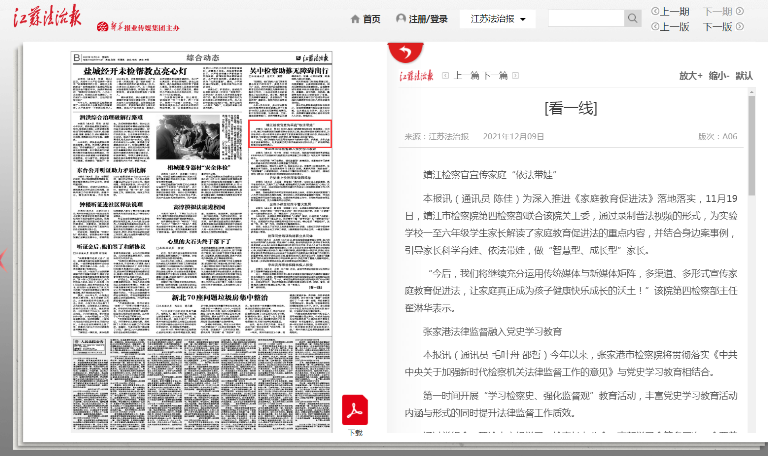This screenshot has width=768, height=456.
Task: Click the home icon beside 首页
Action: pos(355,19)
